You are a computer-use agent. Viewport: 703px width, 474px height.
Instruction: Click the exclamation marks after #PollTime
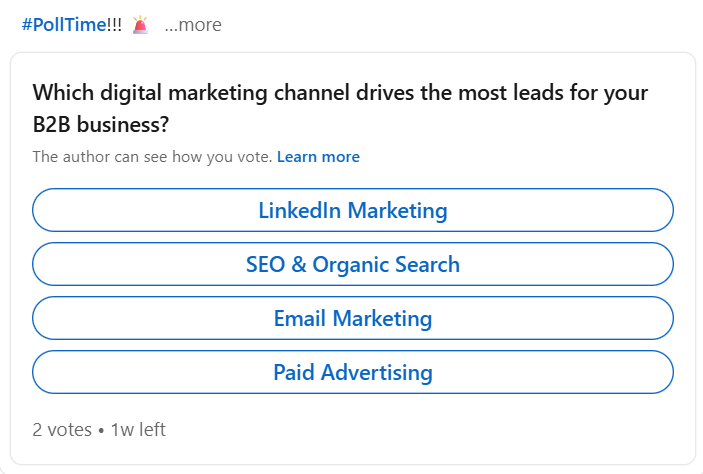click(114, 25)
